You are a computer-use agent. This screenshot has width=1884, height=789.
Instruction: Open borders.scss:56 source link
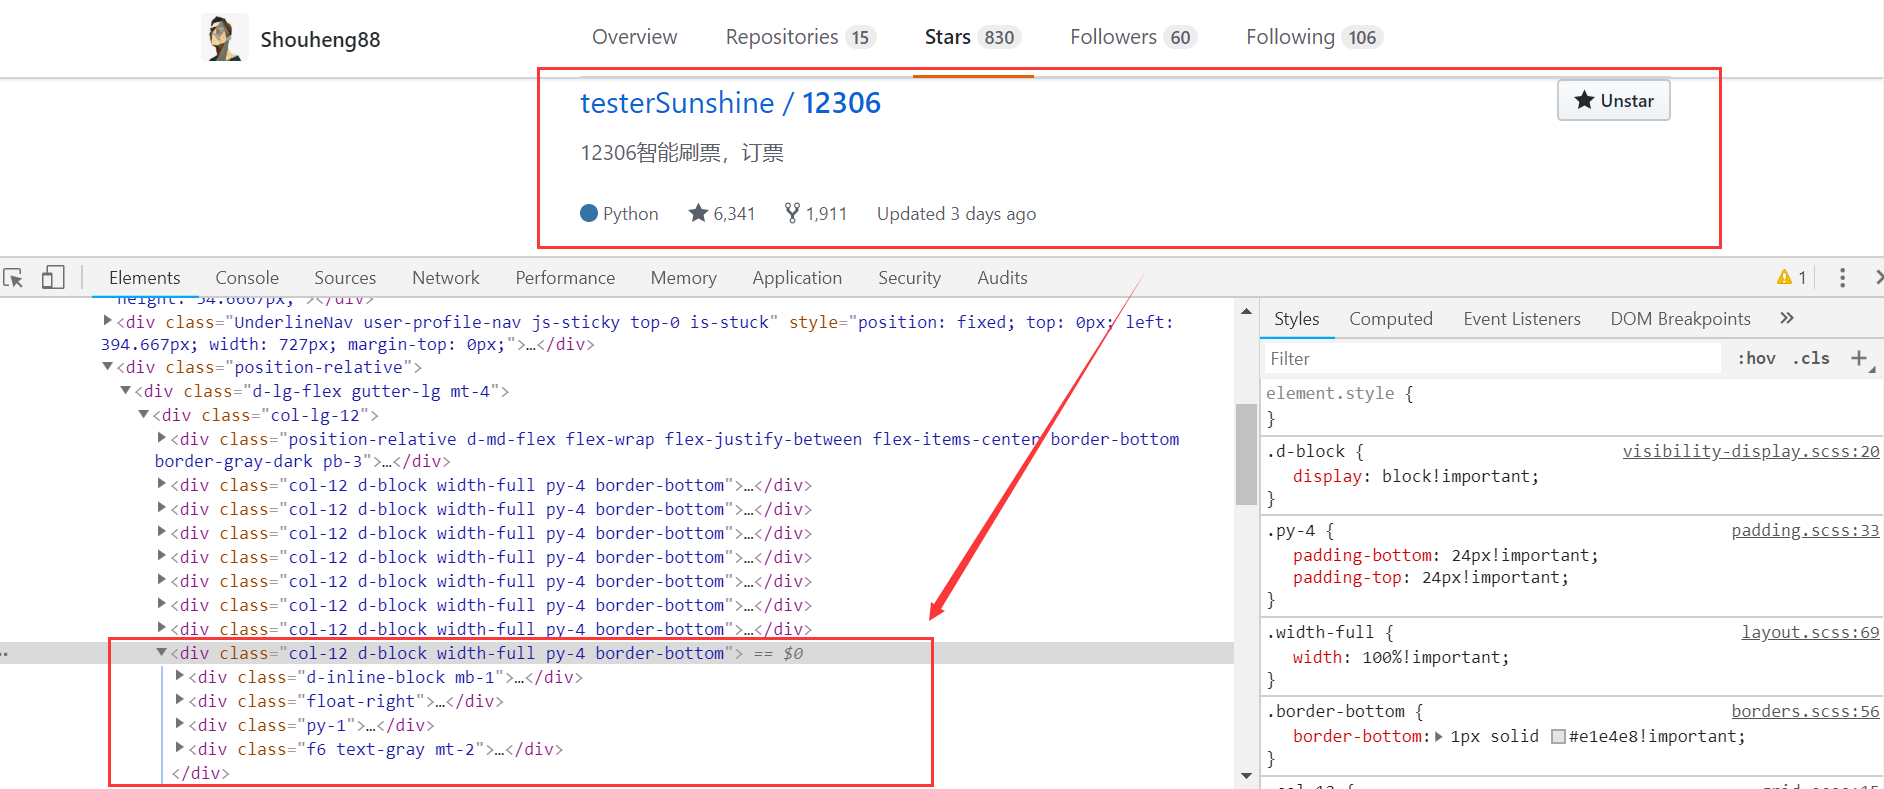pyautogui.click(x=1805, y=711)
